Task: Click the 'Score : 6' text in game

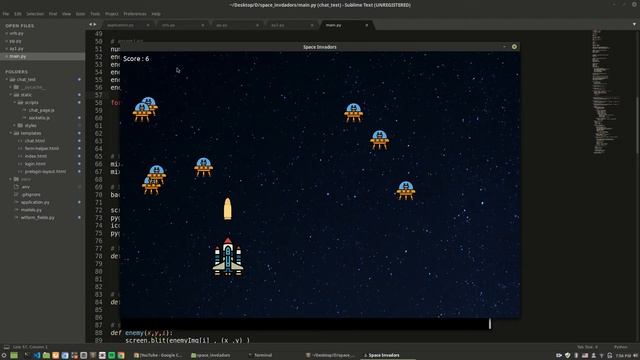Action: 136,59
